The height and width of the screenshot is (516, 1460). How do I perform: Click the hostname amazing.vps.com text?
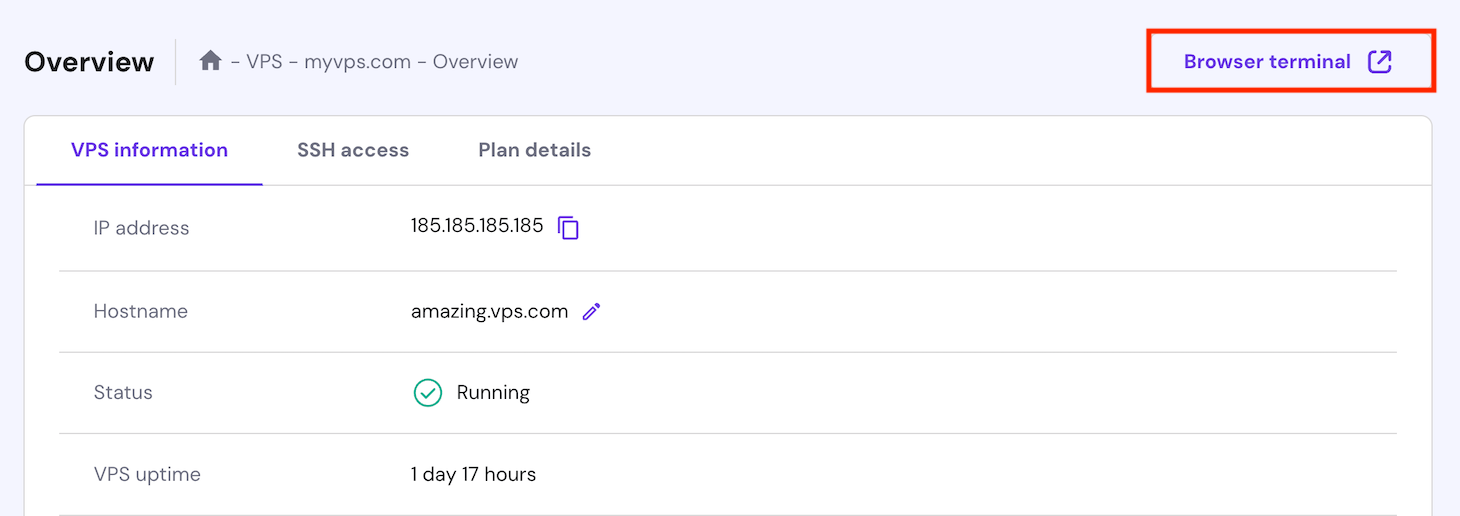tap(489, 311)
